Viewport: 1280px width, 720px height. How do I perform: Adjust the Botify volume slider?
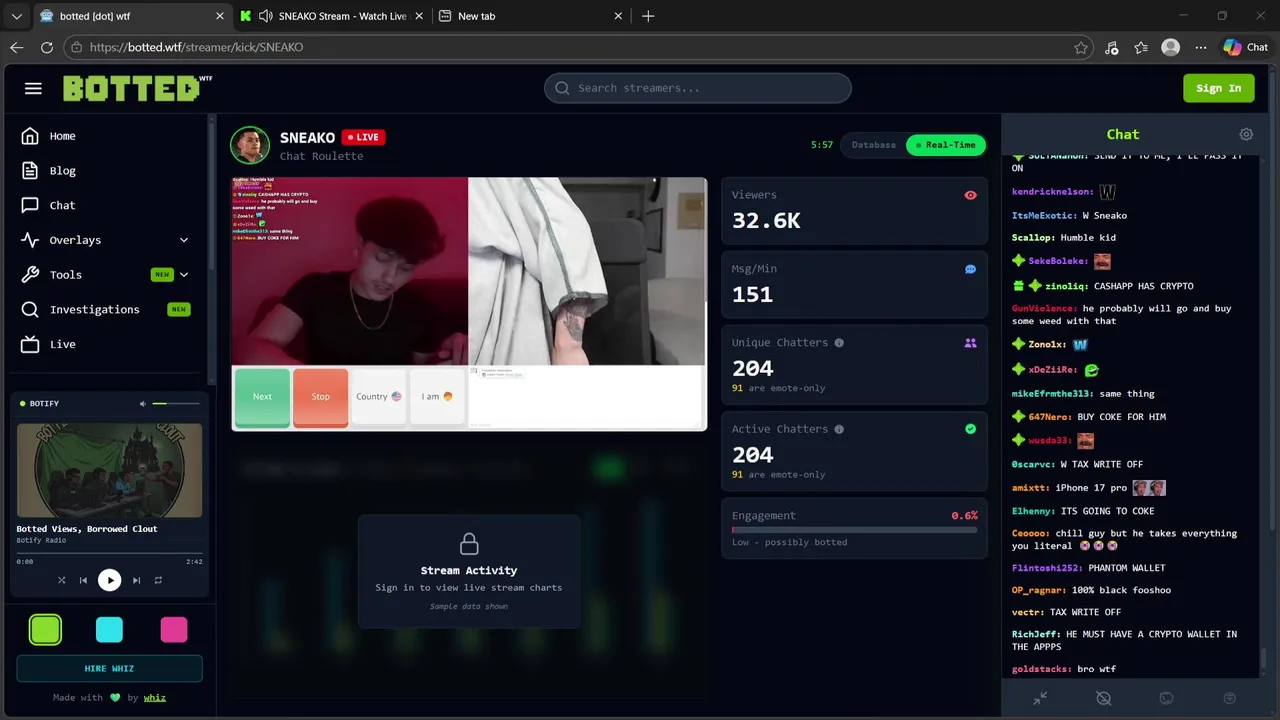(x=174, y=404)
